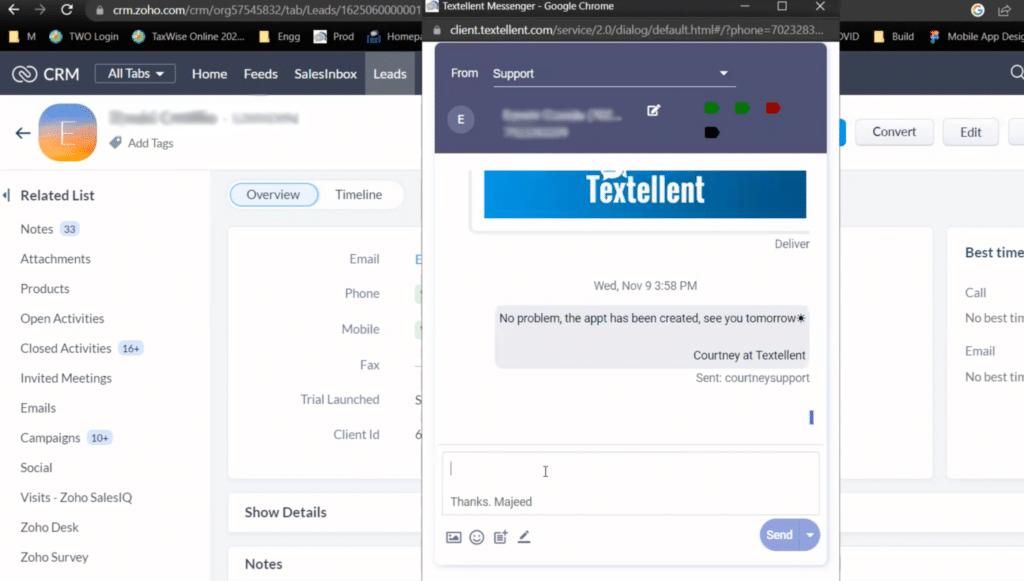The height and width of the screenshot is (581, 1024).
Task: Click the edit contact pencil icon
Action: coord(653,111)
